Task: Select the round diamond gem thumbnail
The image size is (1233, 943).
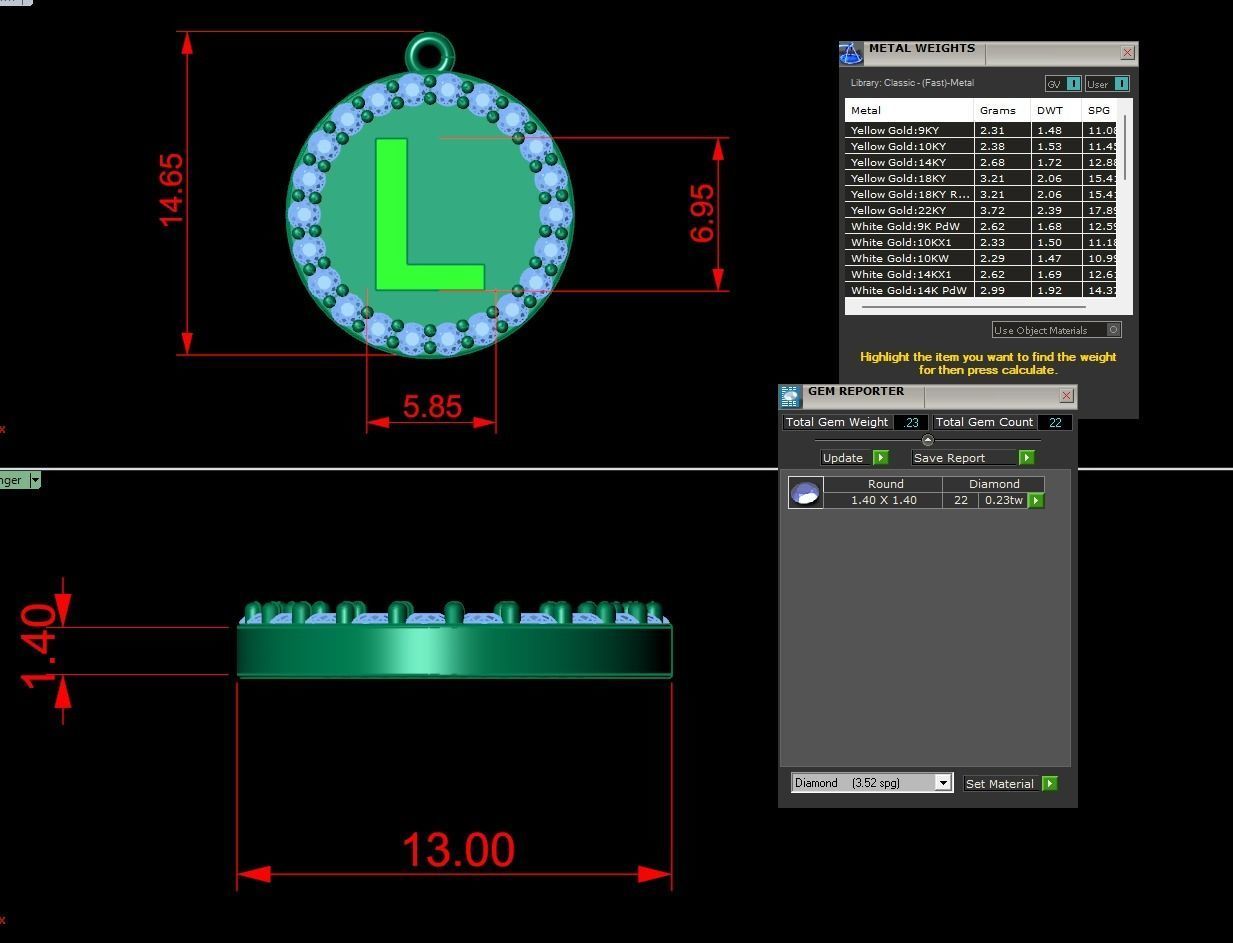Action: 806,492
